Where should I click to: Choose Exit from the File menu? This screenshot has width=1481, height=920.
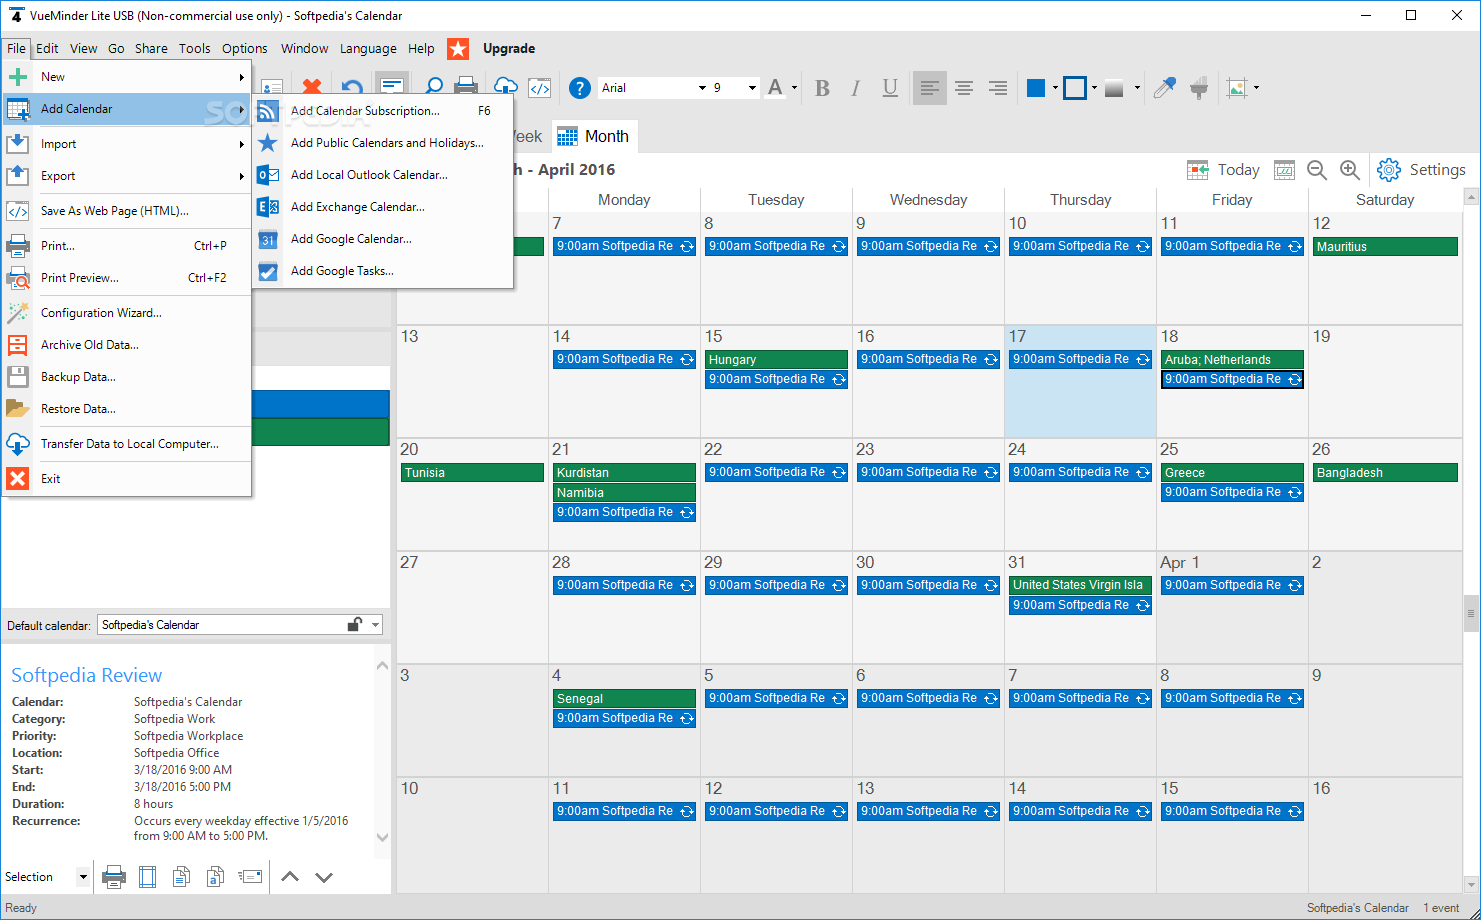(x=127, y=479)
